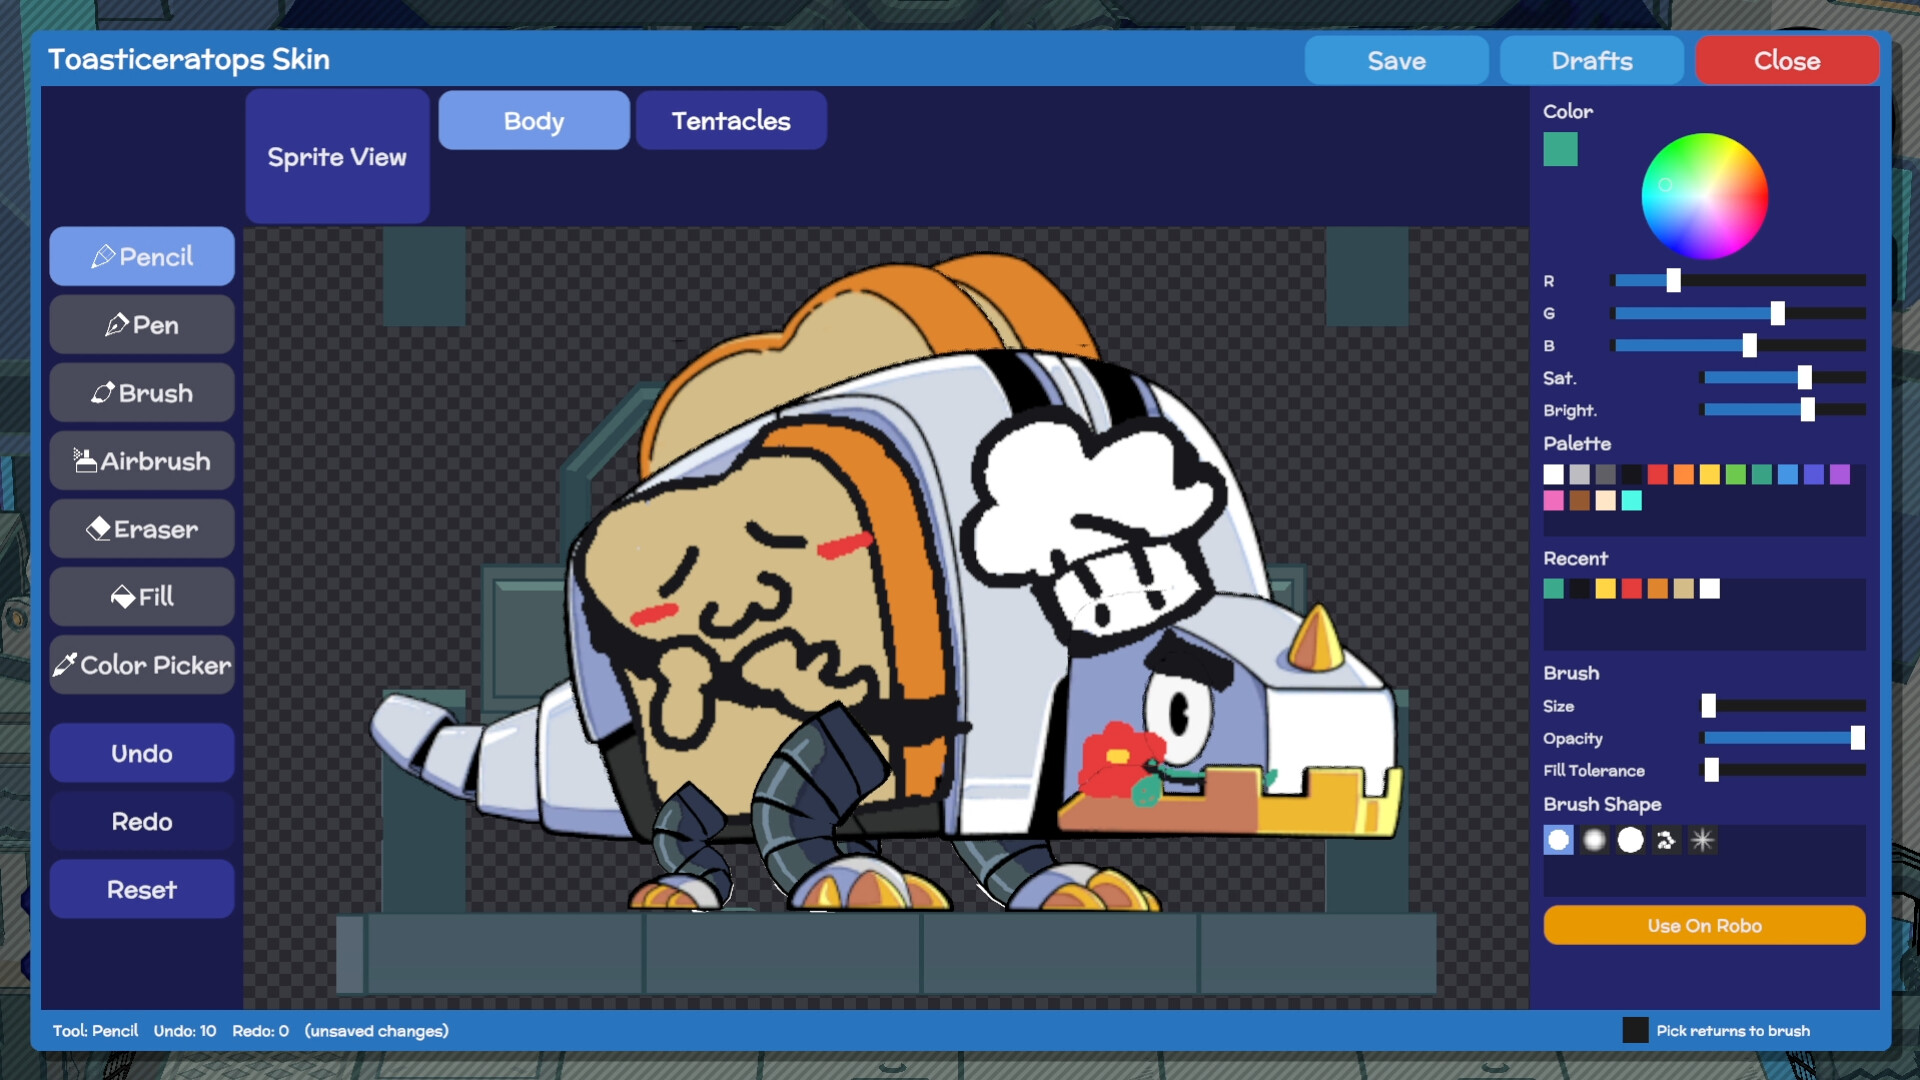The height and width of the screenshot is (1080, 1920).
Task: Switch to the Tentacles tab
Action: (x=731, y=121)
